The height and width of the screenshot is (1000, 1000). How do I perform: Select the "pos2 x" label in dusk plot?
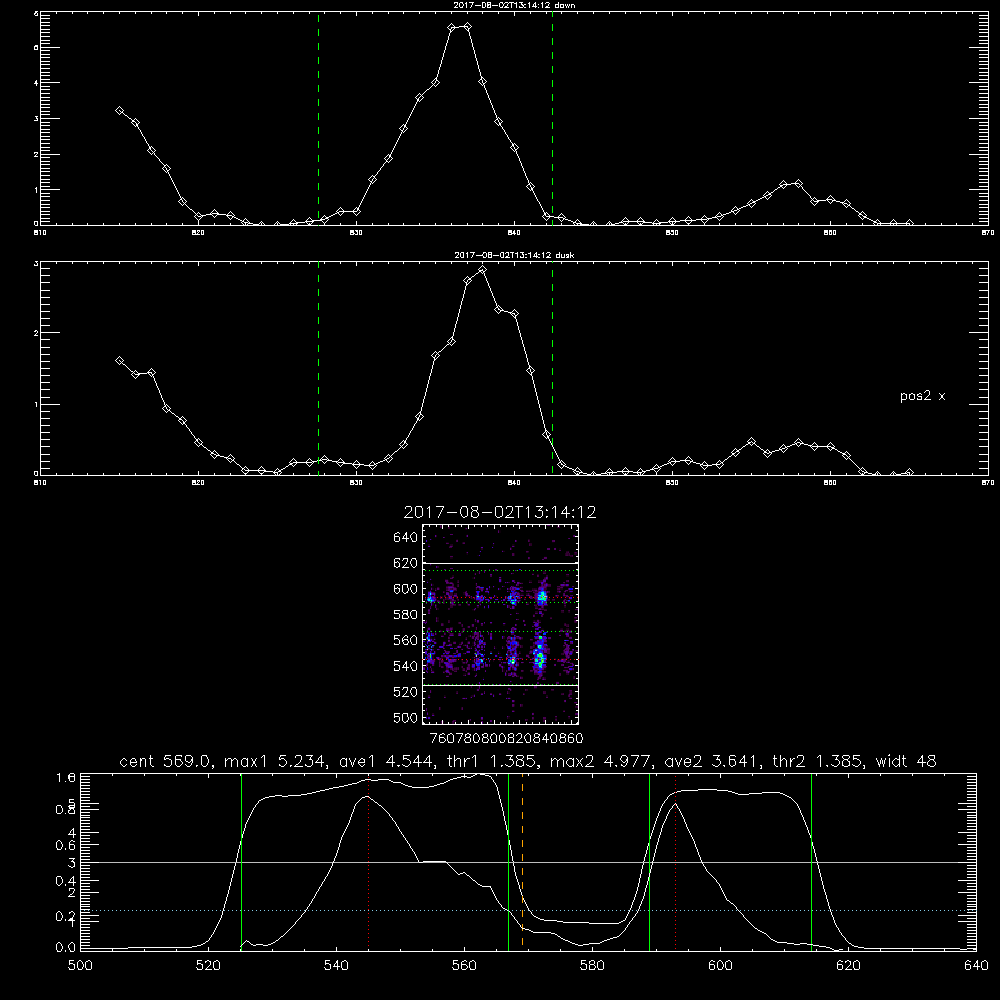(922, 396)
